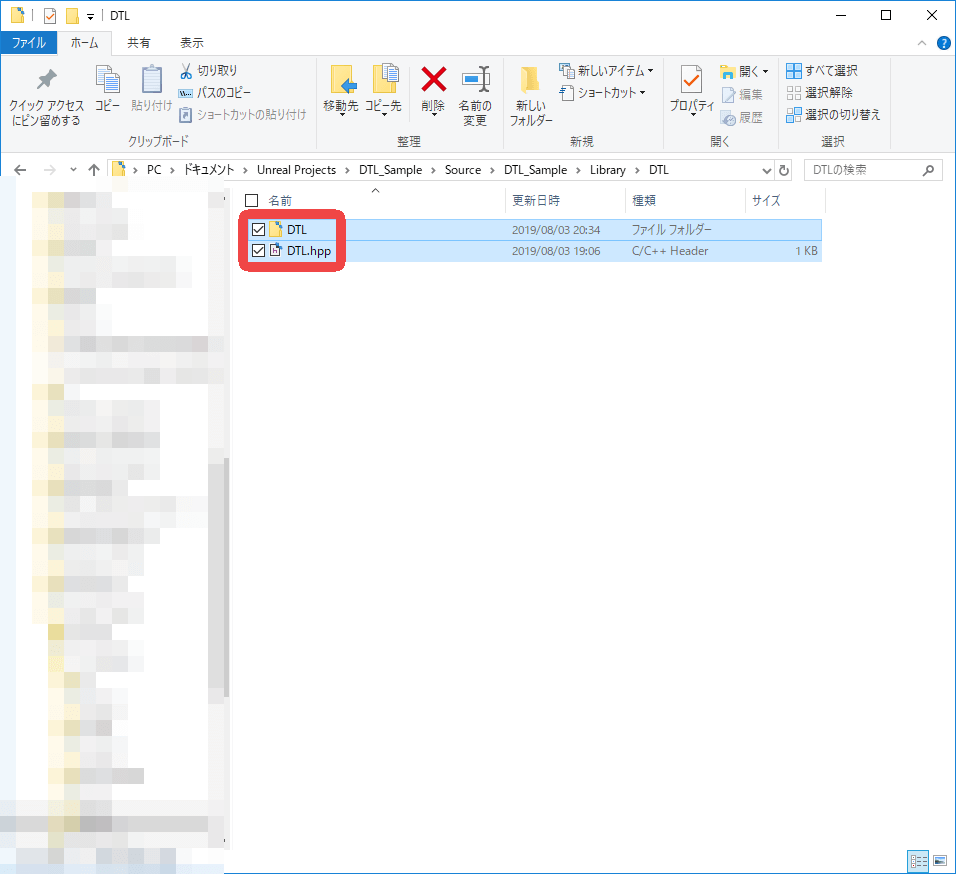Click the DTL search input box
956x874 pixels.
click(x=864, y=170)
